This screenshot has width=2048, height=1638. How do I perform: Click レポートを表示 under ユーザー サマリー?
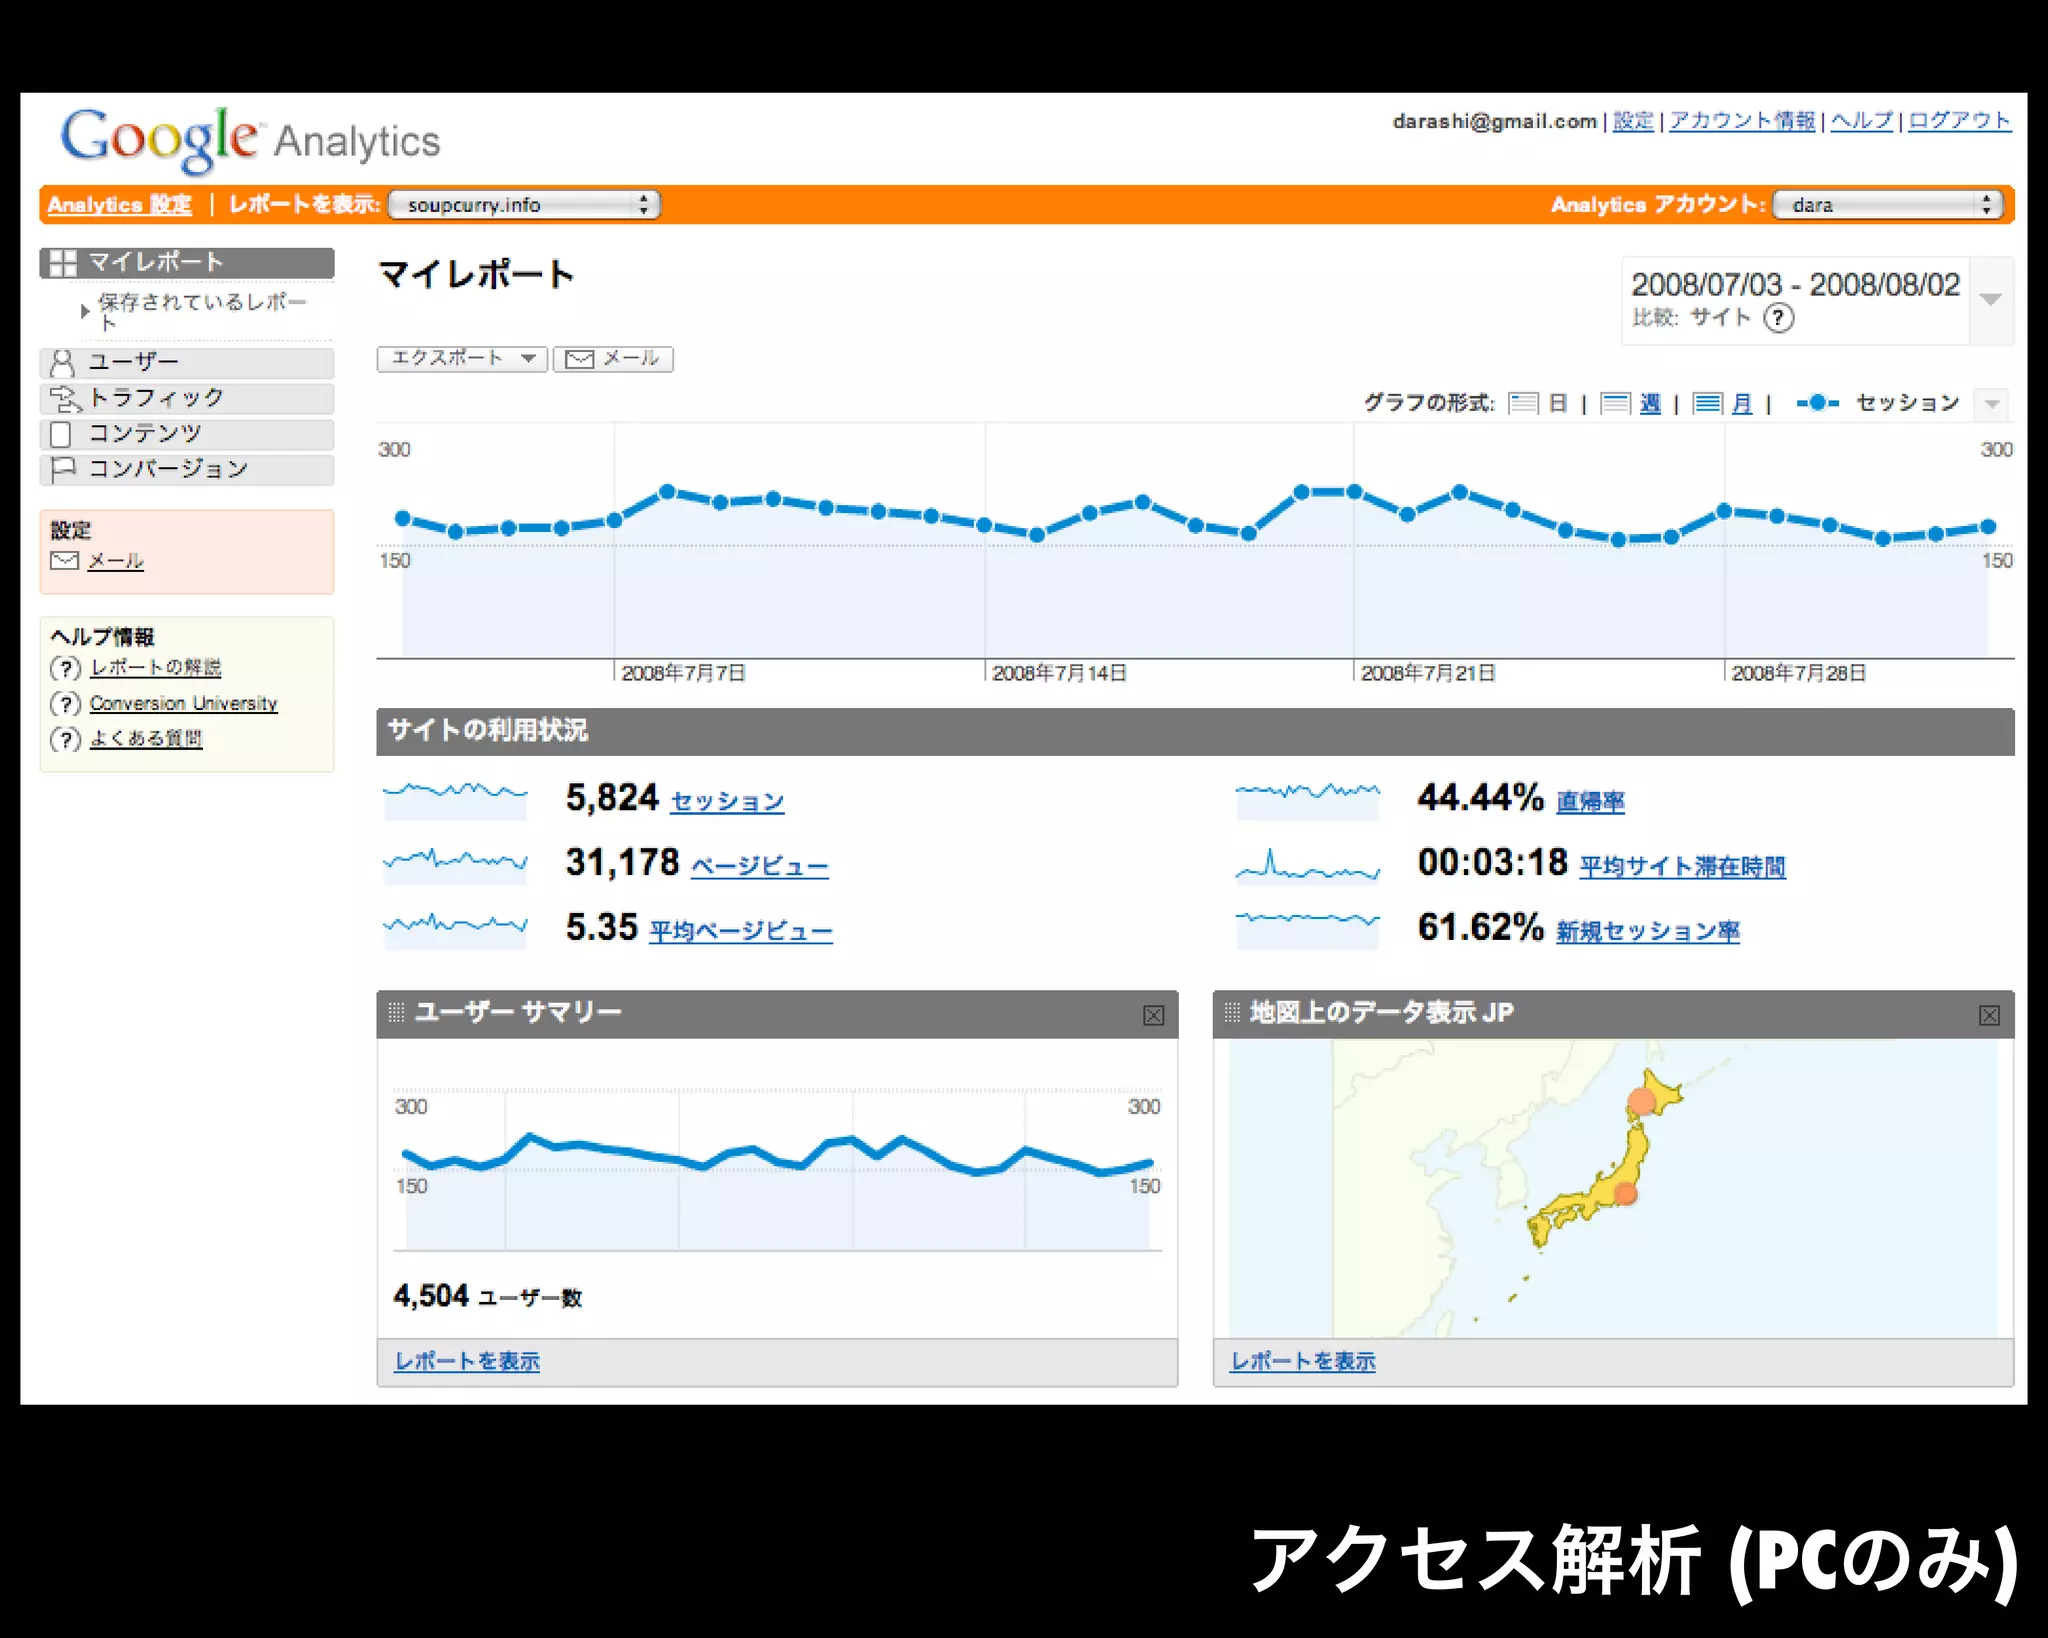coord(467,1362)
